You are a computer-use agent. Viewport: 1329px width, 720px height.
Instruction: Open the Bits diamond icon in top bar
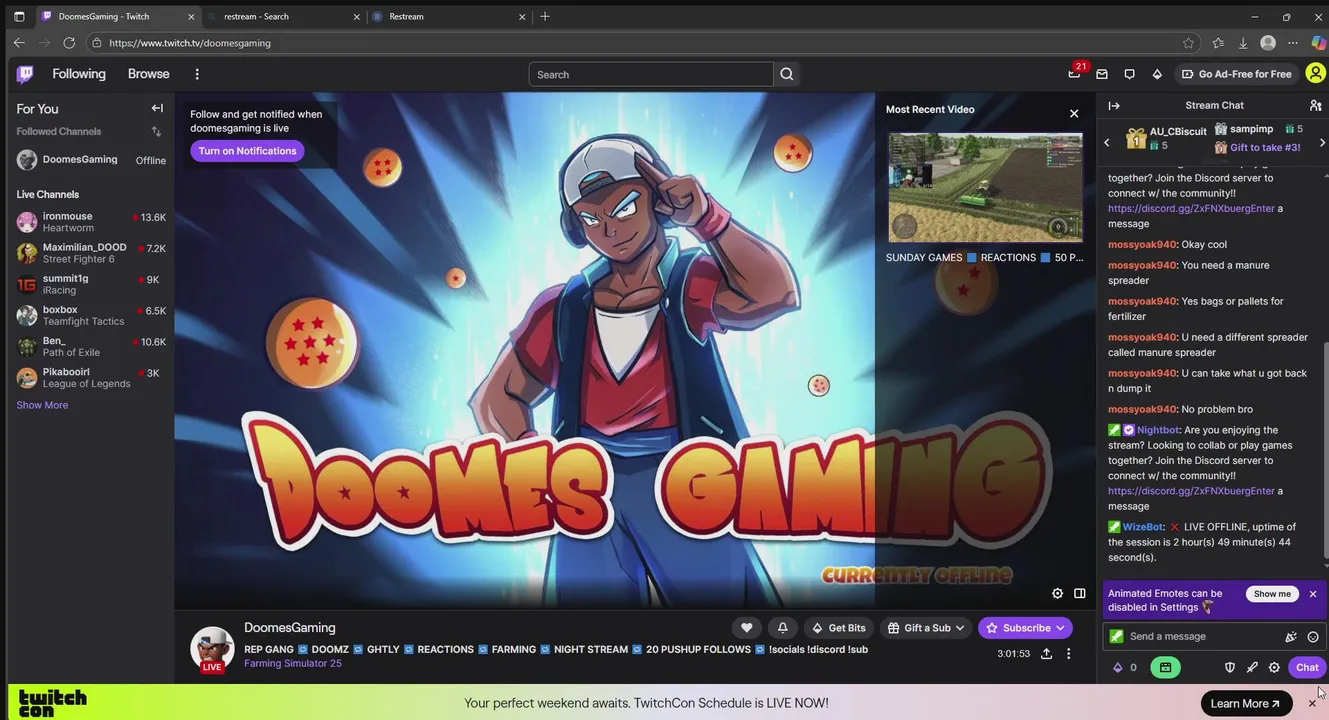[x=1157, y=74]
